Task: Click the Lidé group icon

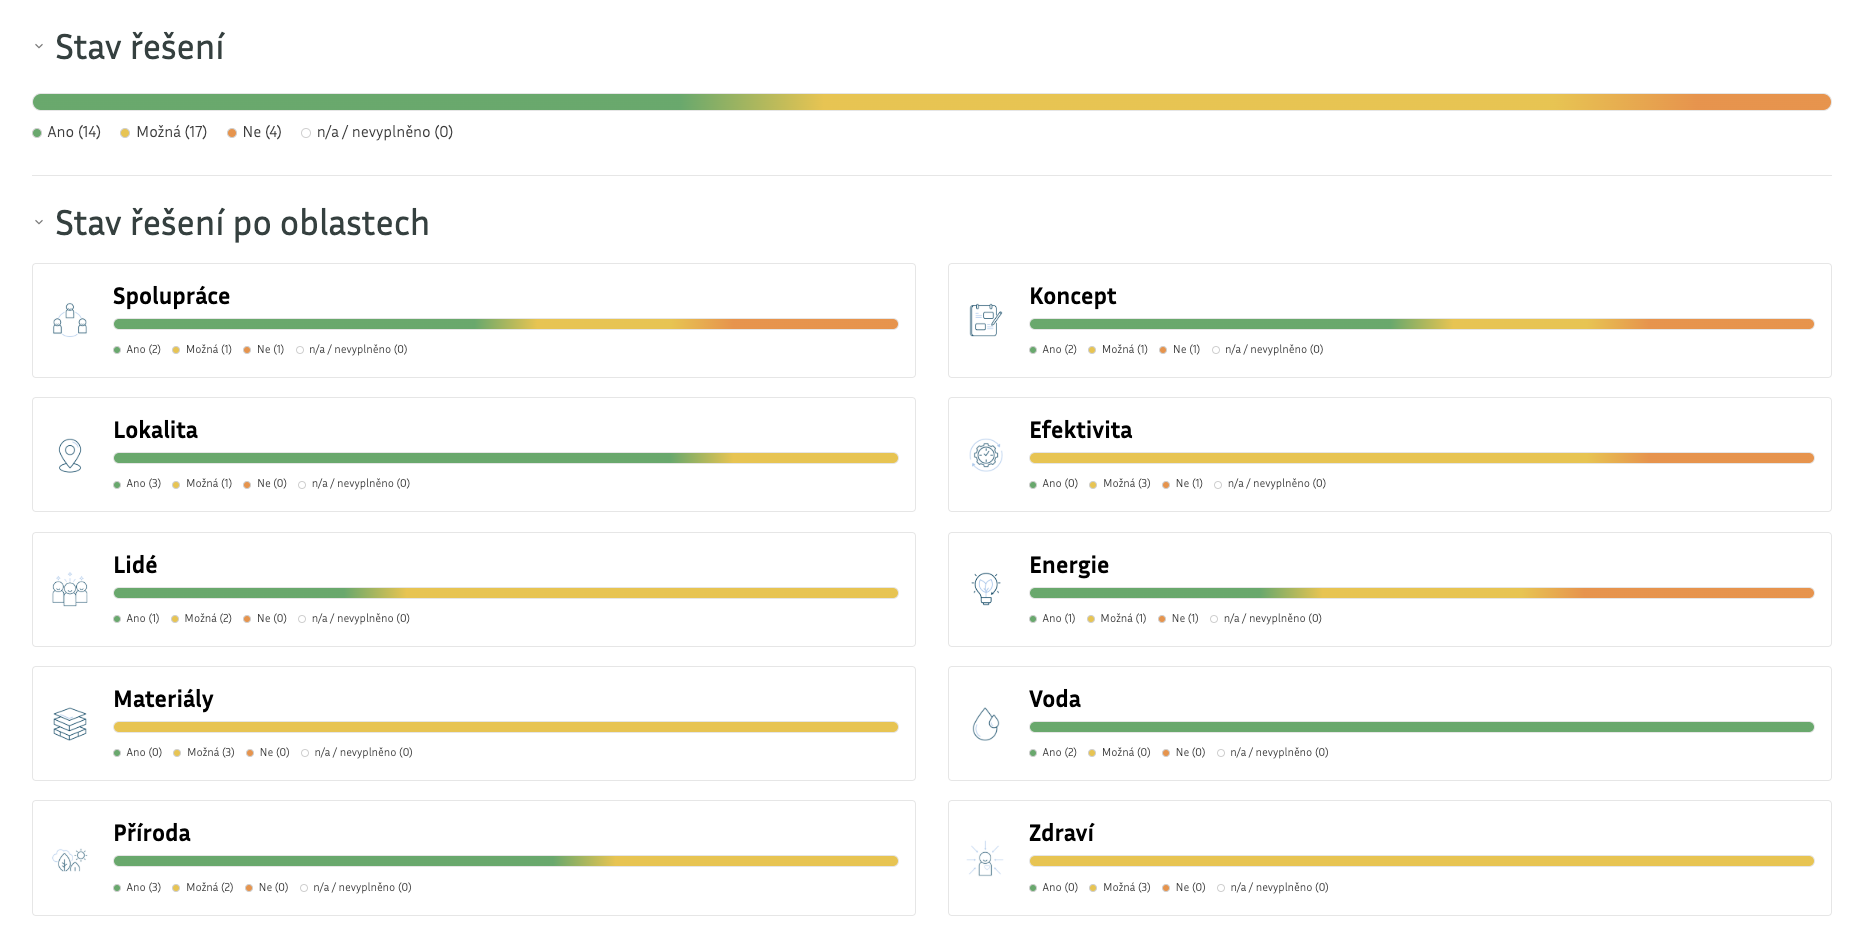Action: tap(70, 590)
